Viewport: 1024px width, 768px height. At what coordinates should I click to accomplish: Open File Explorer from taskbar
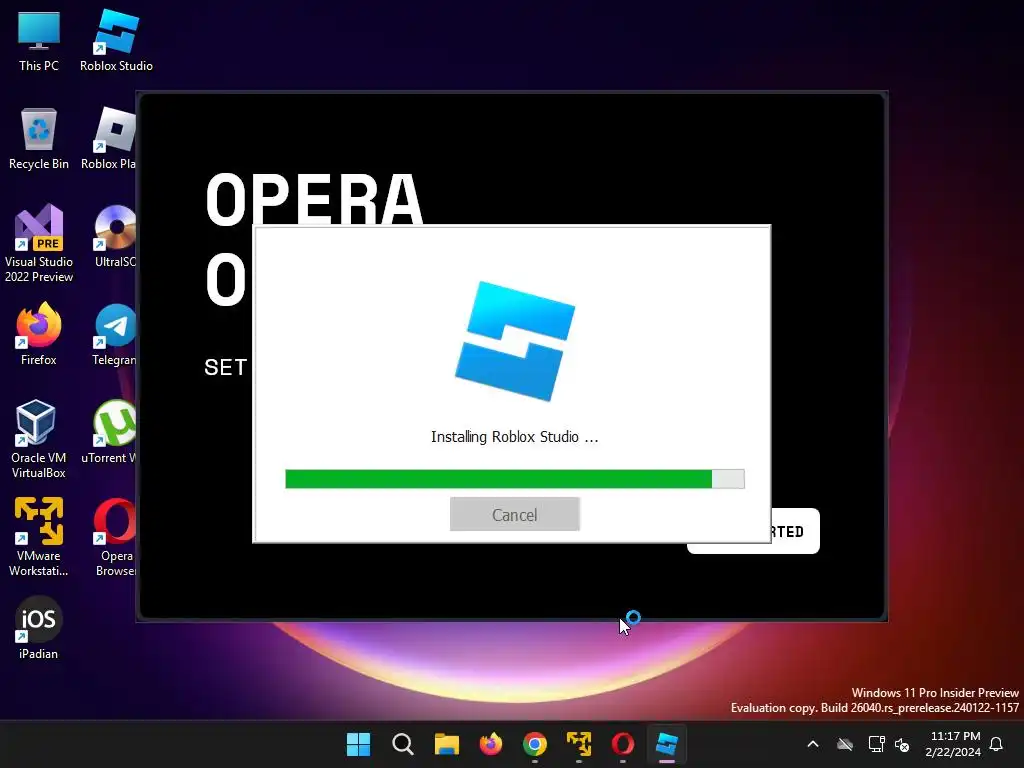(447, 744)
